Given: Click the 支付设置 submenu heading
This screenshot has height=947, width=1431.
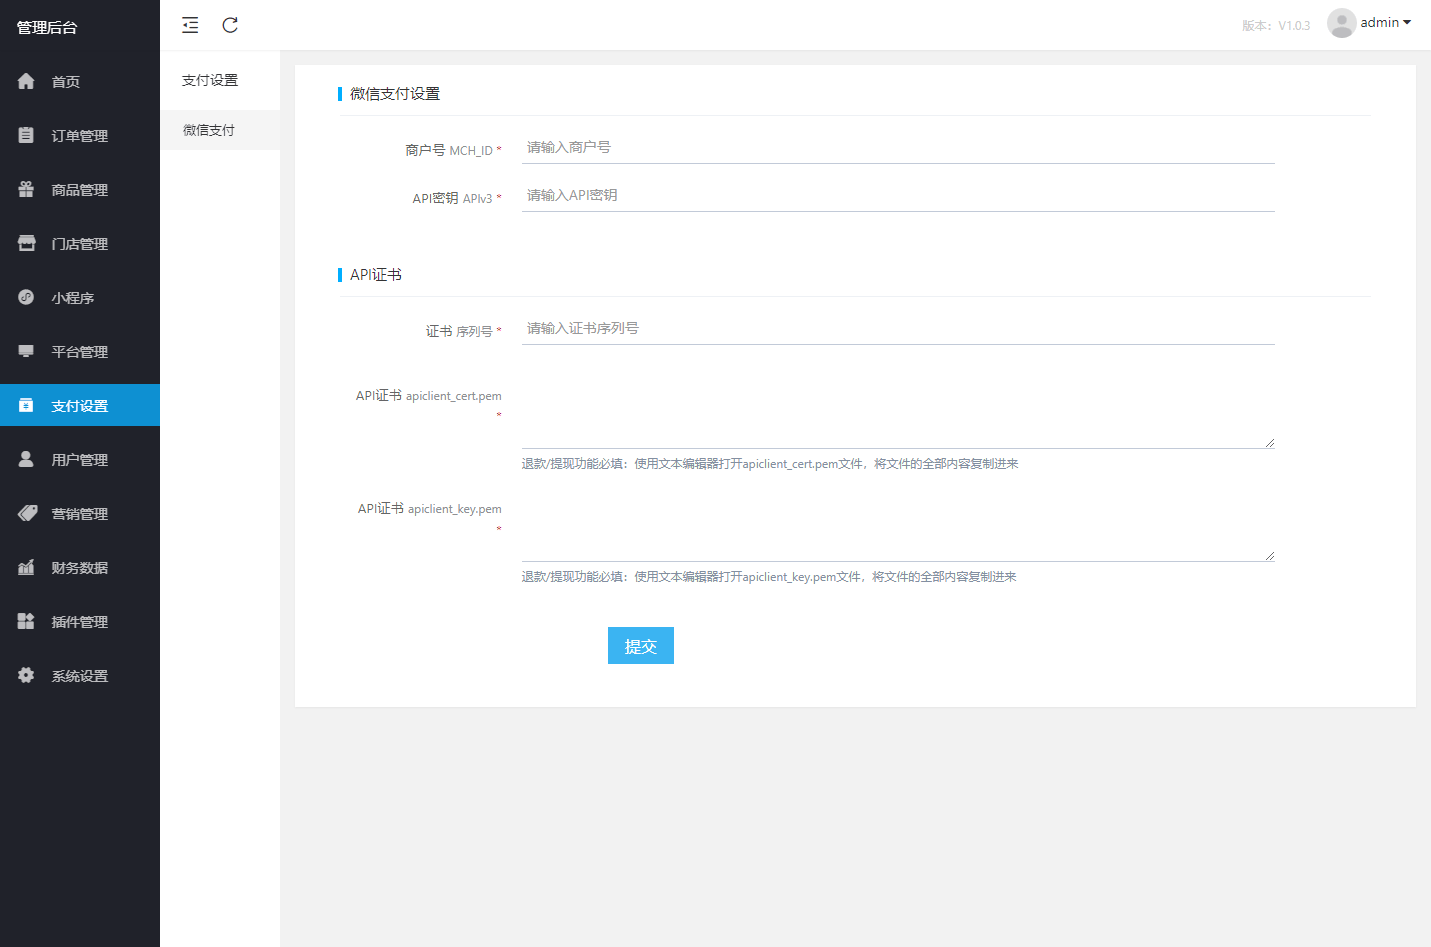Looking at the screenshot, I should point(210,80).
